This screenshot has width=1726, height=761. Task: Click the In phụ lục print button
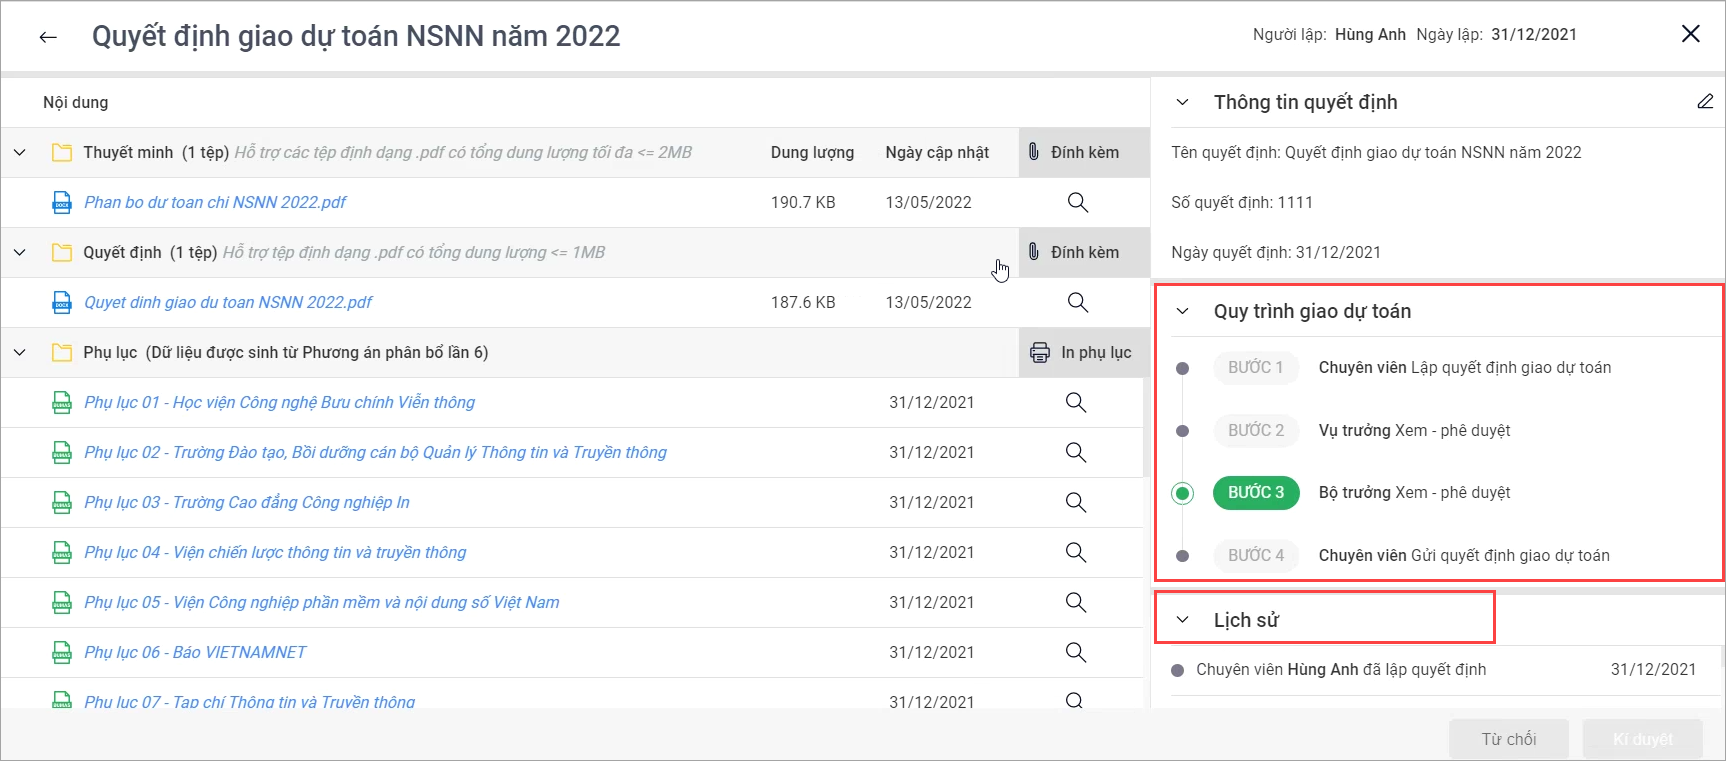[1082, 352]
